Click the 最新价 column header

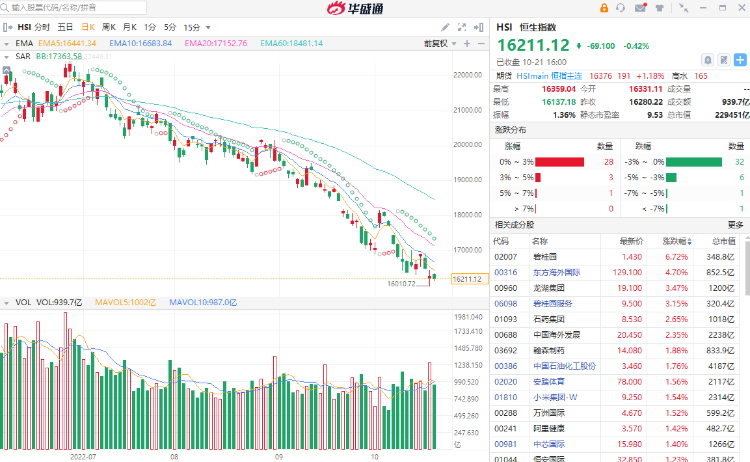pyautogui.click(x=631, y=242)
